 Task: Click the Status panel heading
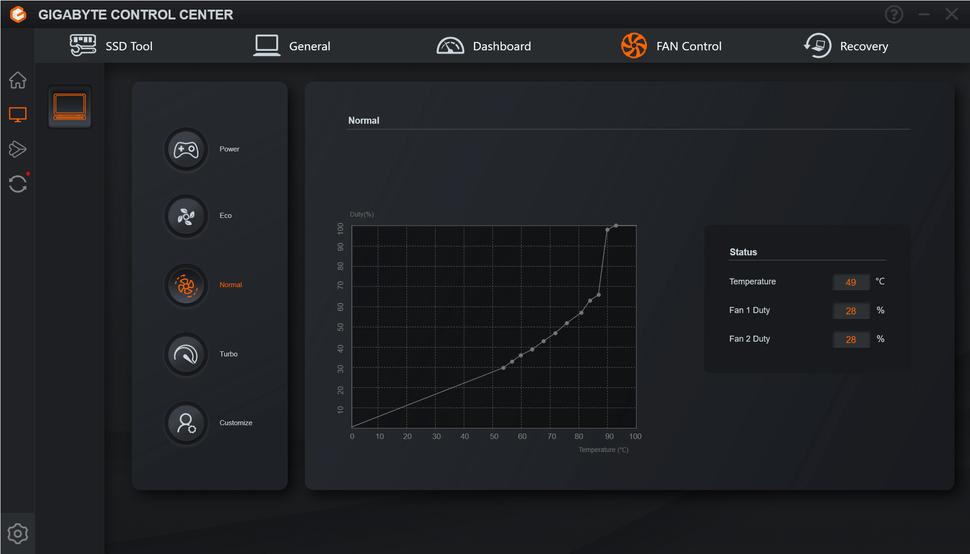743,252
